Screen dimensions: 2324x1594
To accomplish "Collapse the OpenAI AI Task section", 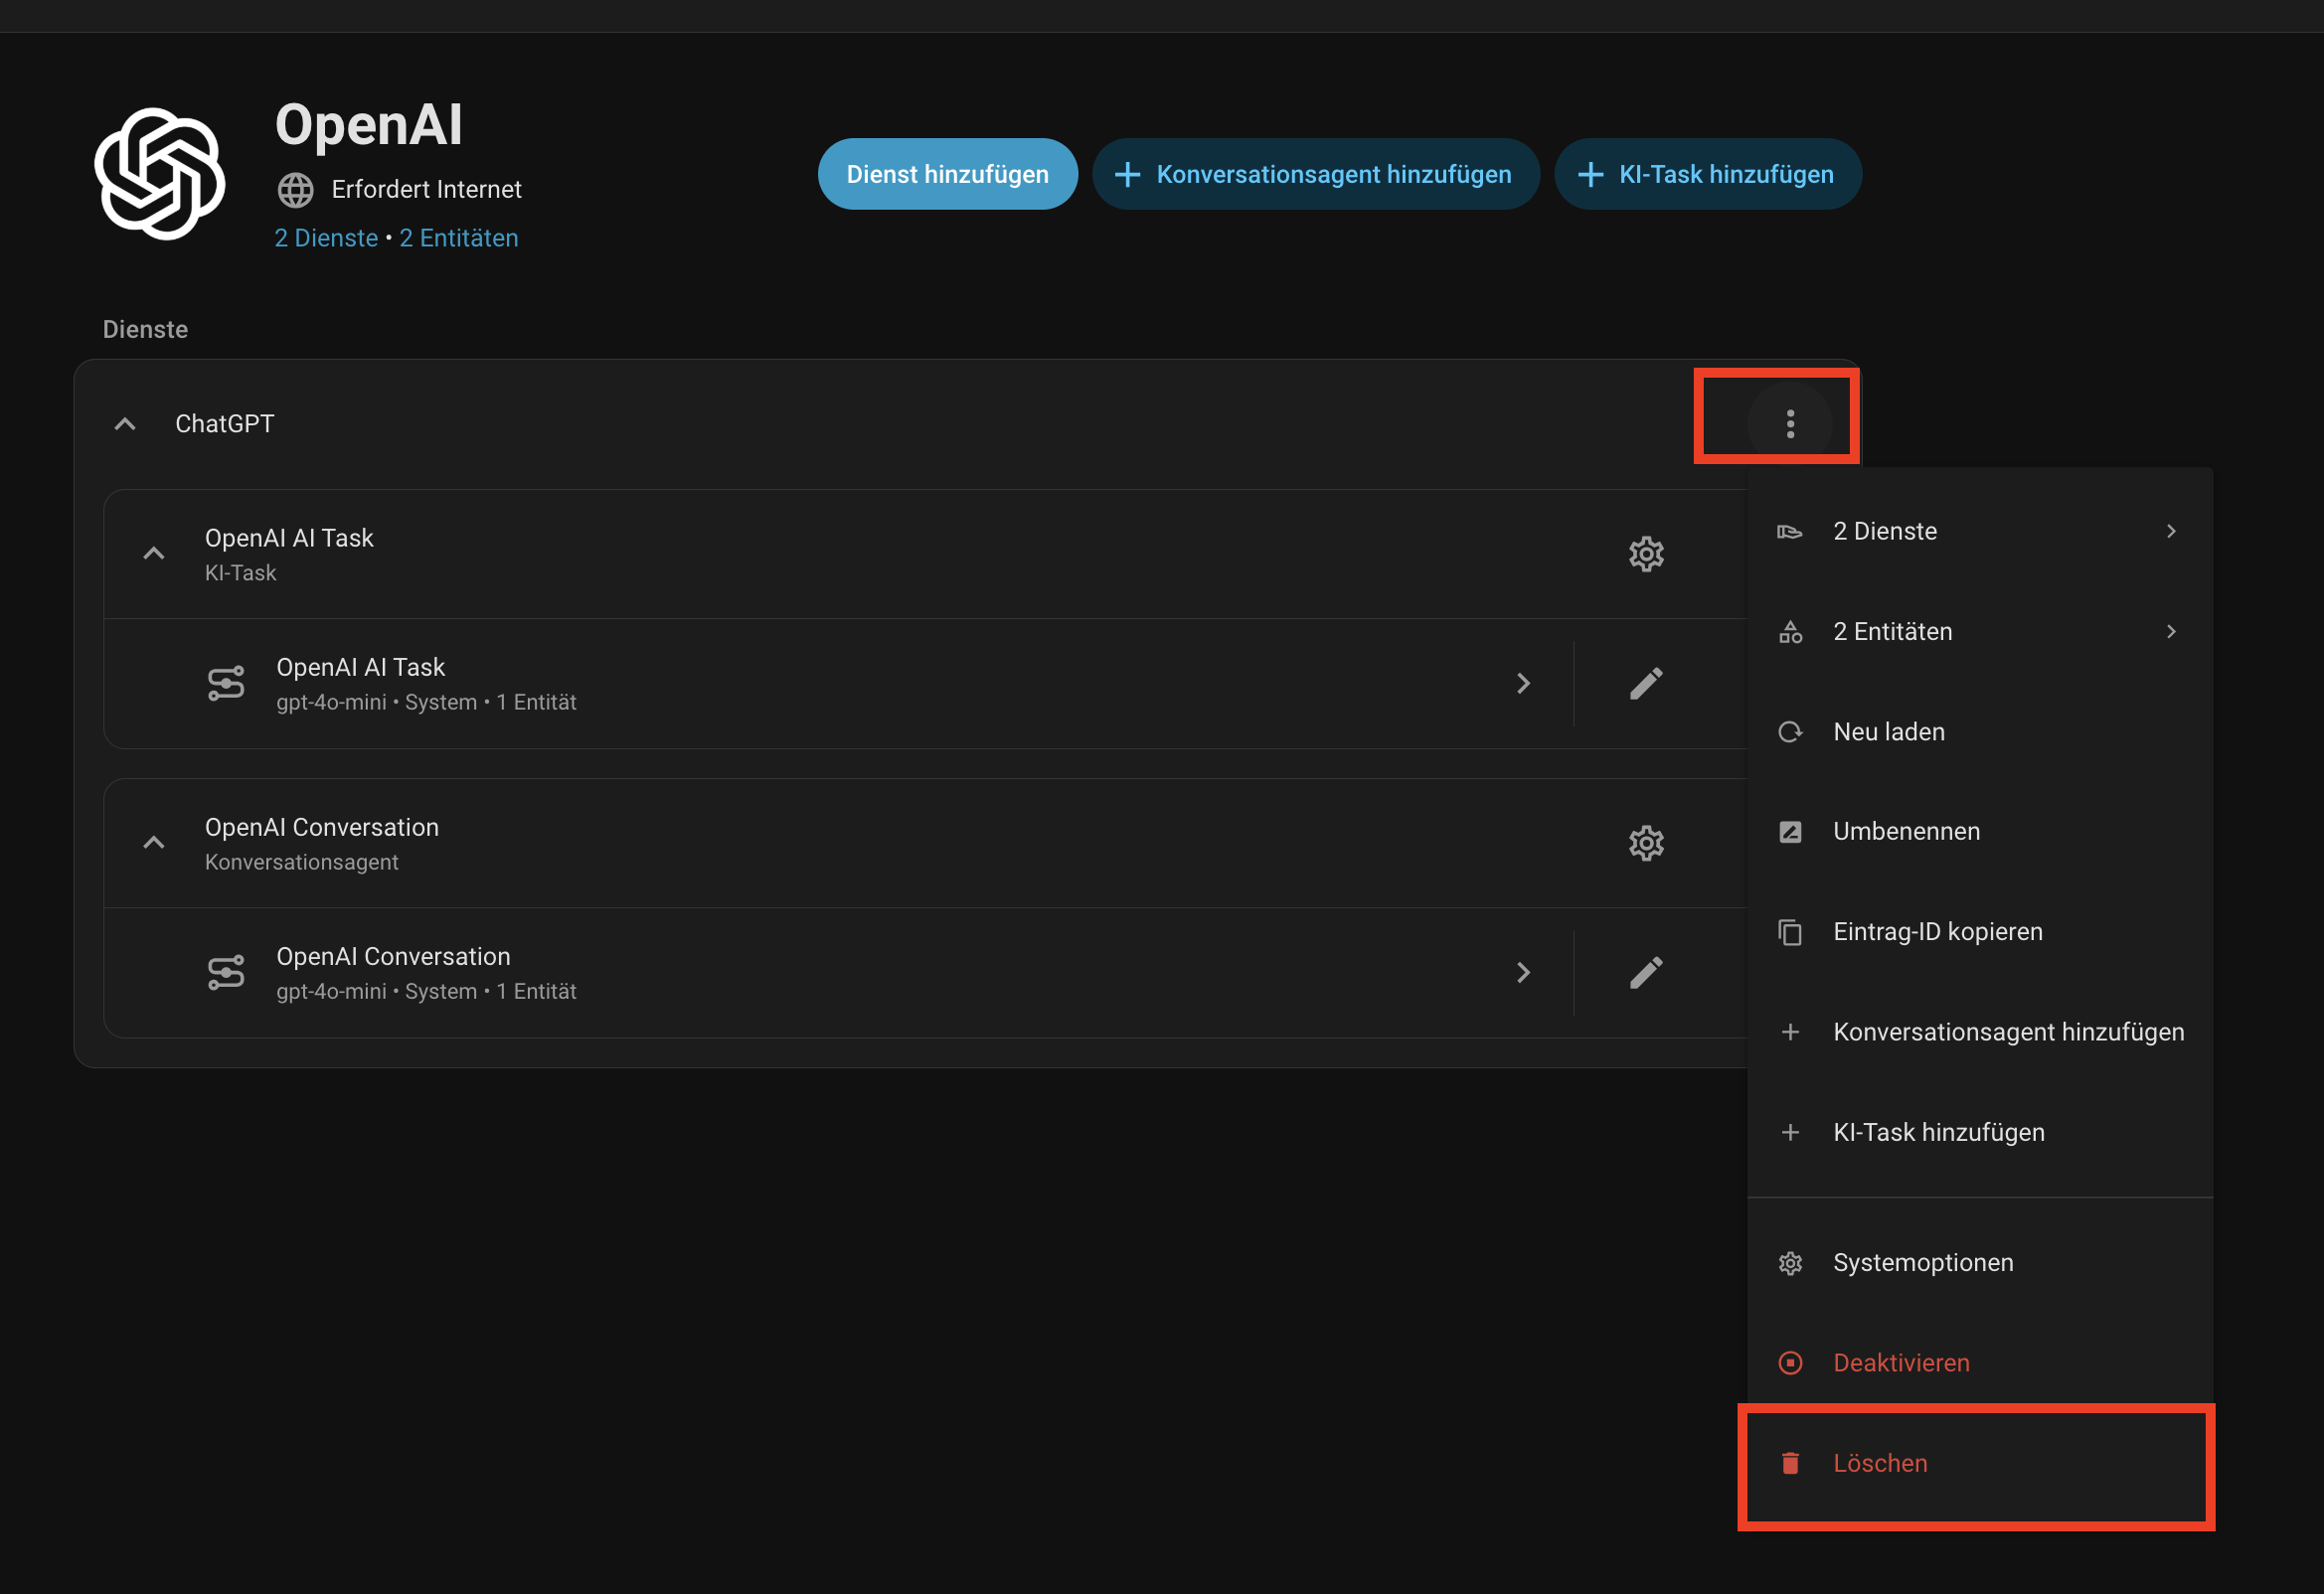I will [154, 554].
